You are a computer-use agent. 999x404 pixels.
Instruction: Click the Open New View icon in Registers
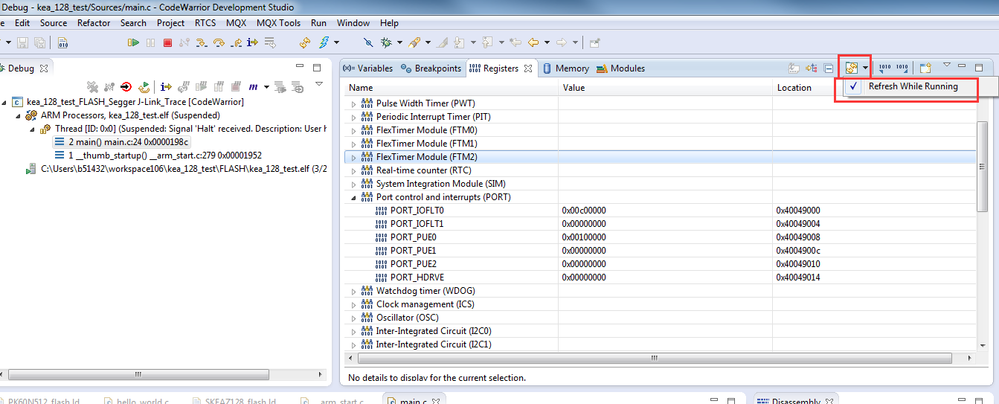coord(925,68)
